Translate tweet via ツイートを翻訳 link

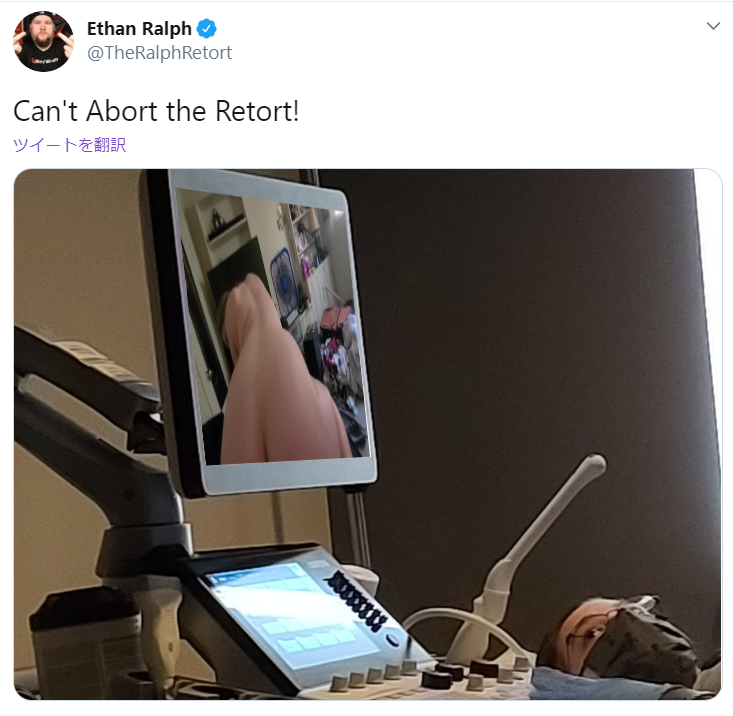click(x=70, y=145)
